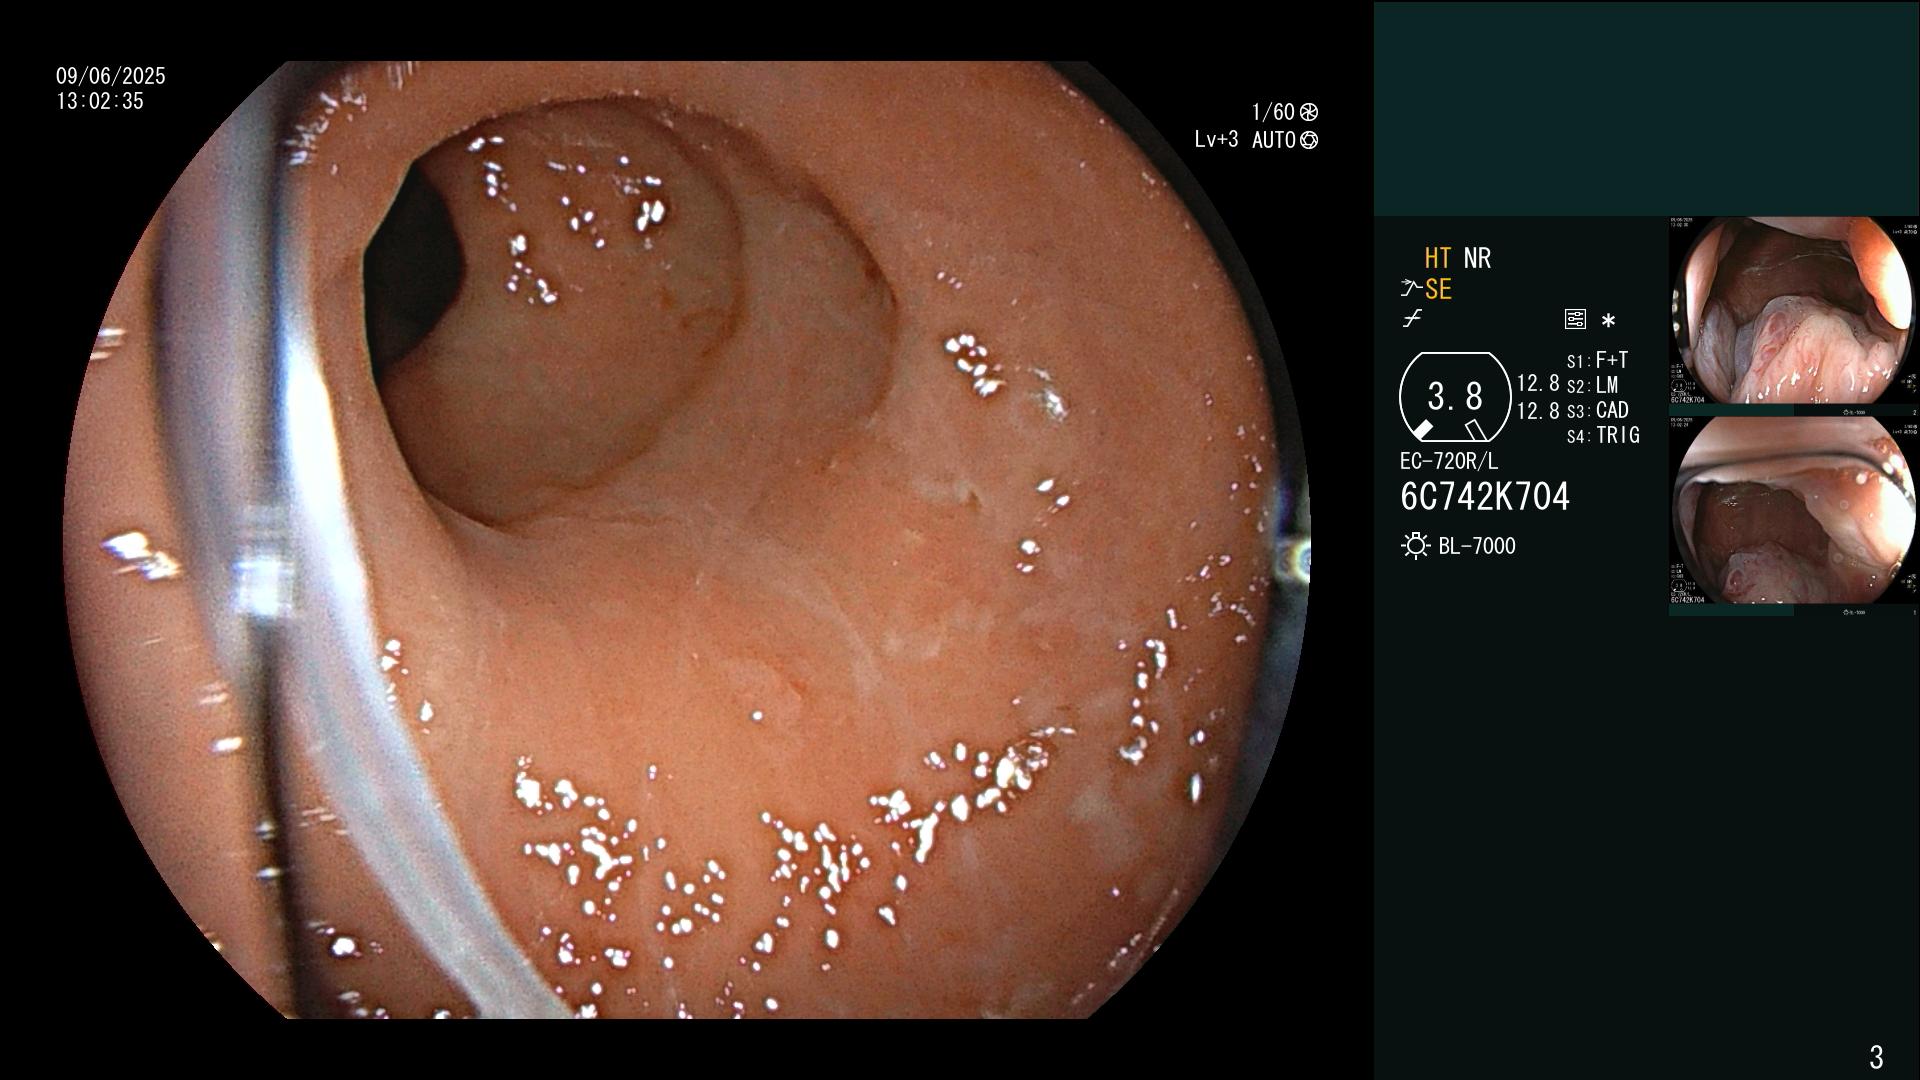Click the S2: LM switch assignment
The image size is (1920, 1080).
(1593, 385)
